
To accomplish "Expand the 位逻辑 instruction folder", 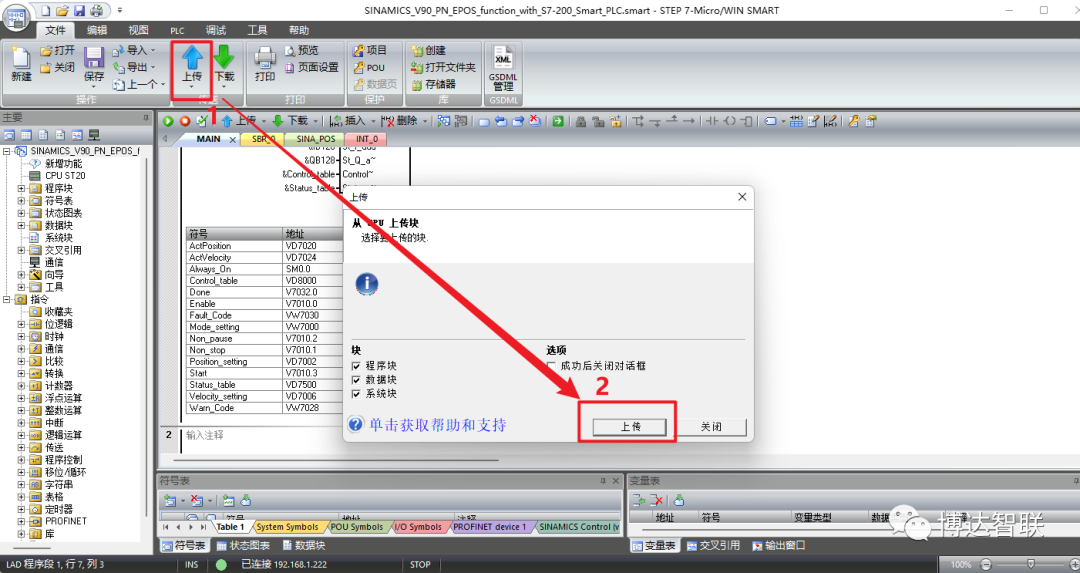I will (21, 324).
